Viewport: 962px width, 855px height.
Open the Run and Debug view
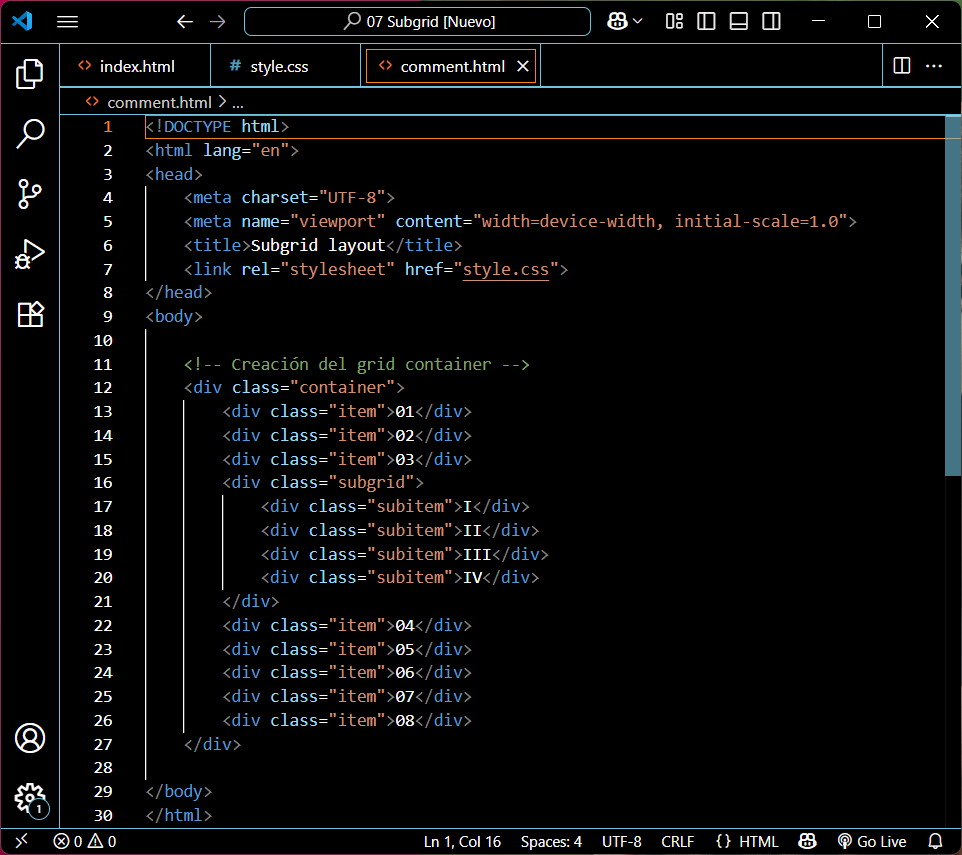click(29, 254)
